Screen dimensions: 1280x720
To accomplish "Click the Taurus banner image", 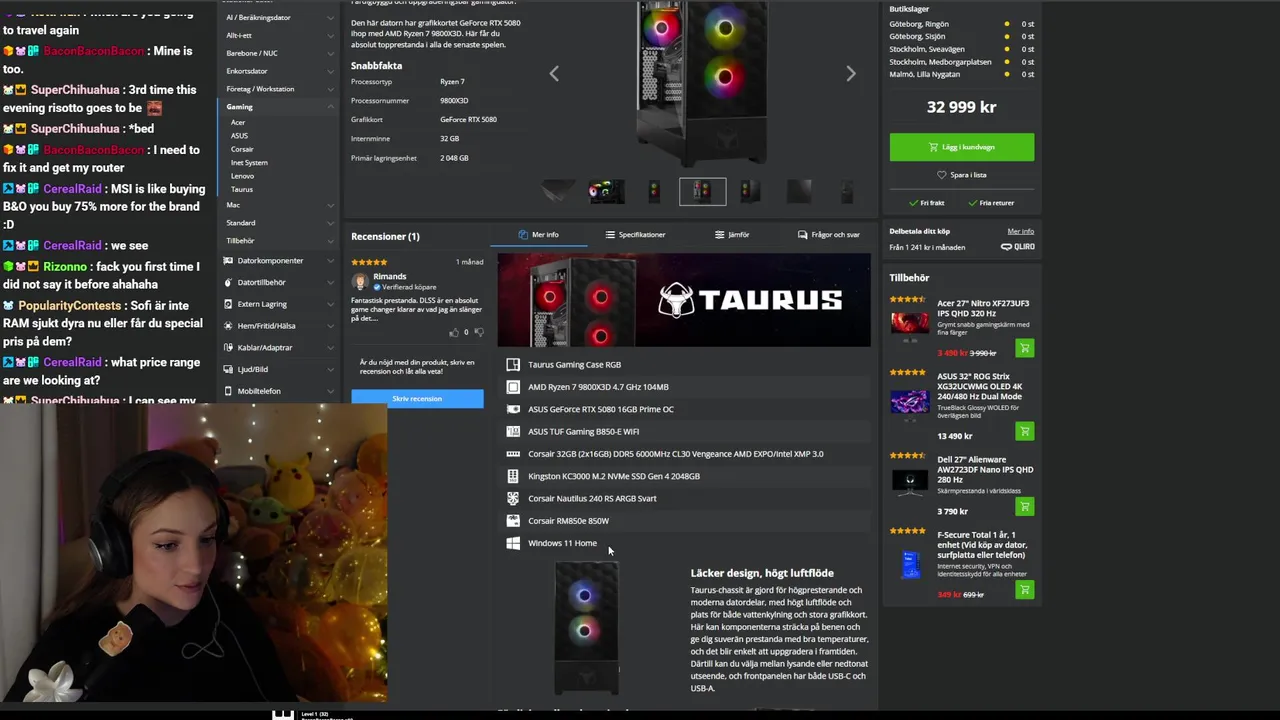I will [x=684, y=300].
